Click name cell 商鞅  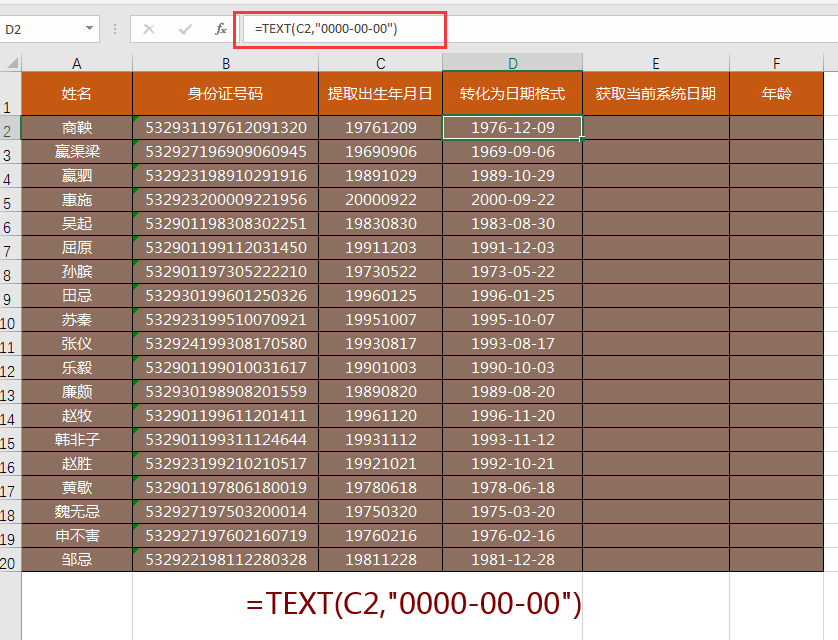(77, 128)
